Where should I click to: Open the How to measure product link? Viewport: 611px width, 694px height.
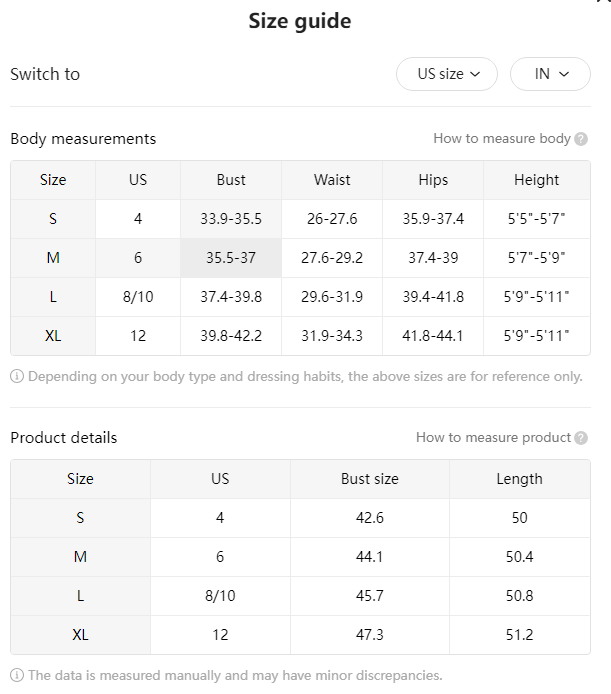[493, 437]
